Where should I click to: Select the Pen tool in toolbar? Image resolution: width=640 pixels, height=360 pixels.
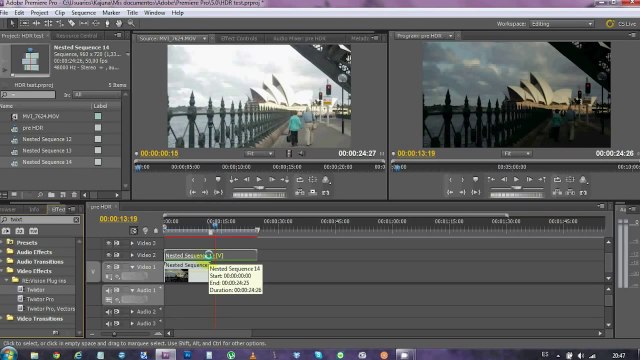[107, 23]
